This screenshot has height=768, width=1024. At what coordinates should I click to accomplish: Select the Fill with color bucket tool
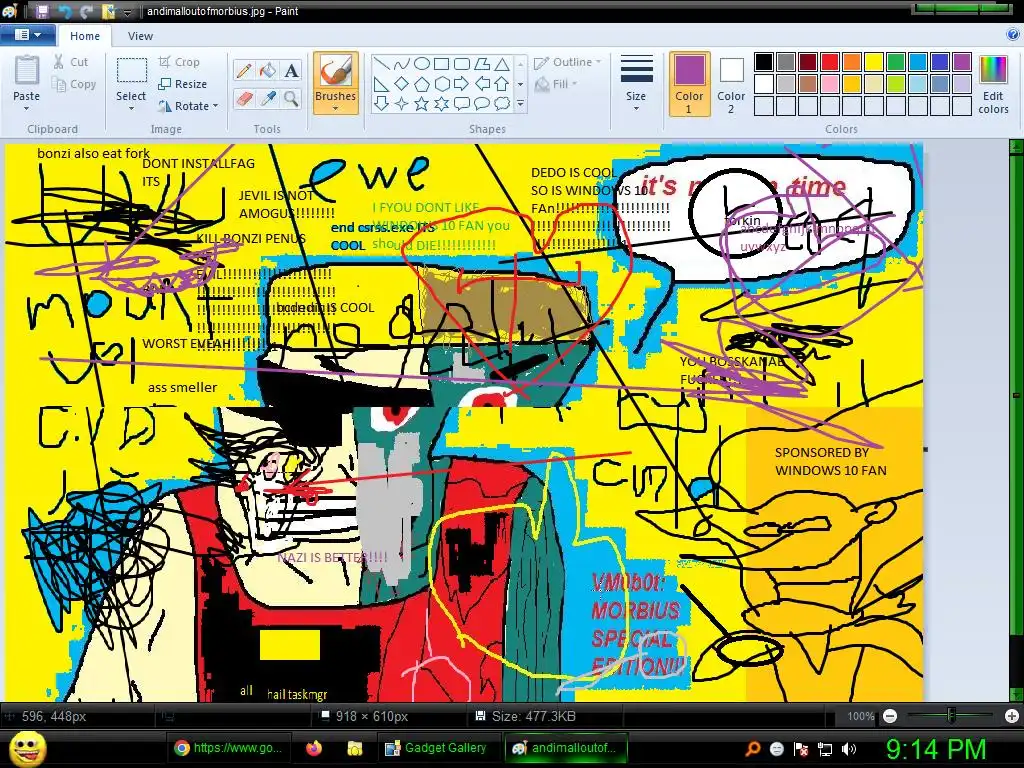268,70
